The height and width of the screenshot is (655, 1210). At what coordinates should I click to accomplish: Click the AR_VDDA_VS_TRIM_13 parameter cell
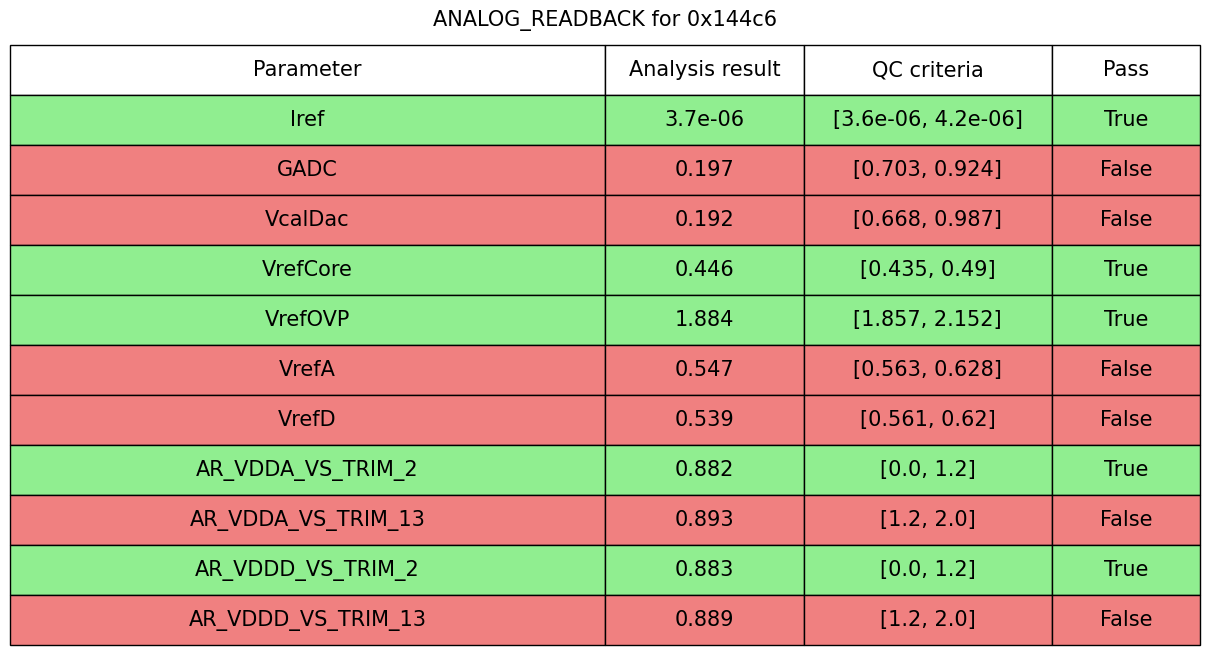307,520
